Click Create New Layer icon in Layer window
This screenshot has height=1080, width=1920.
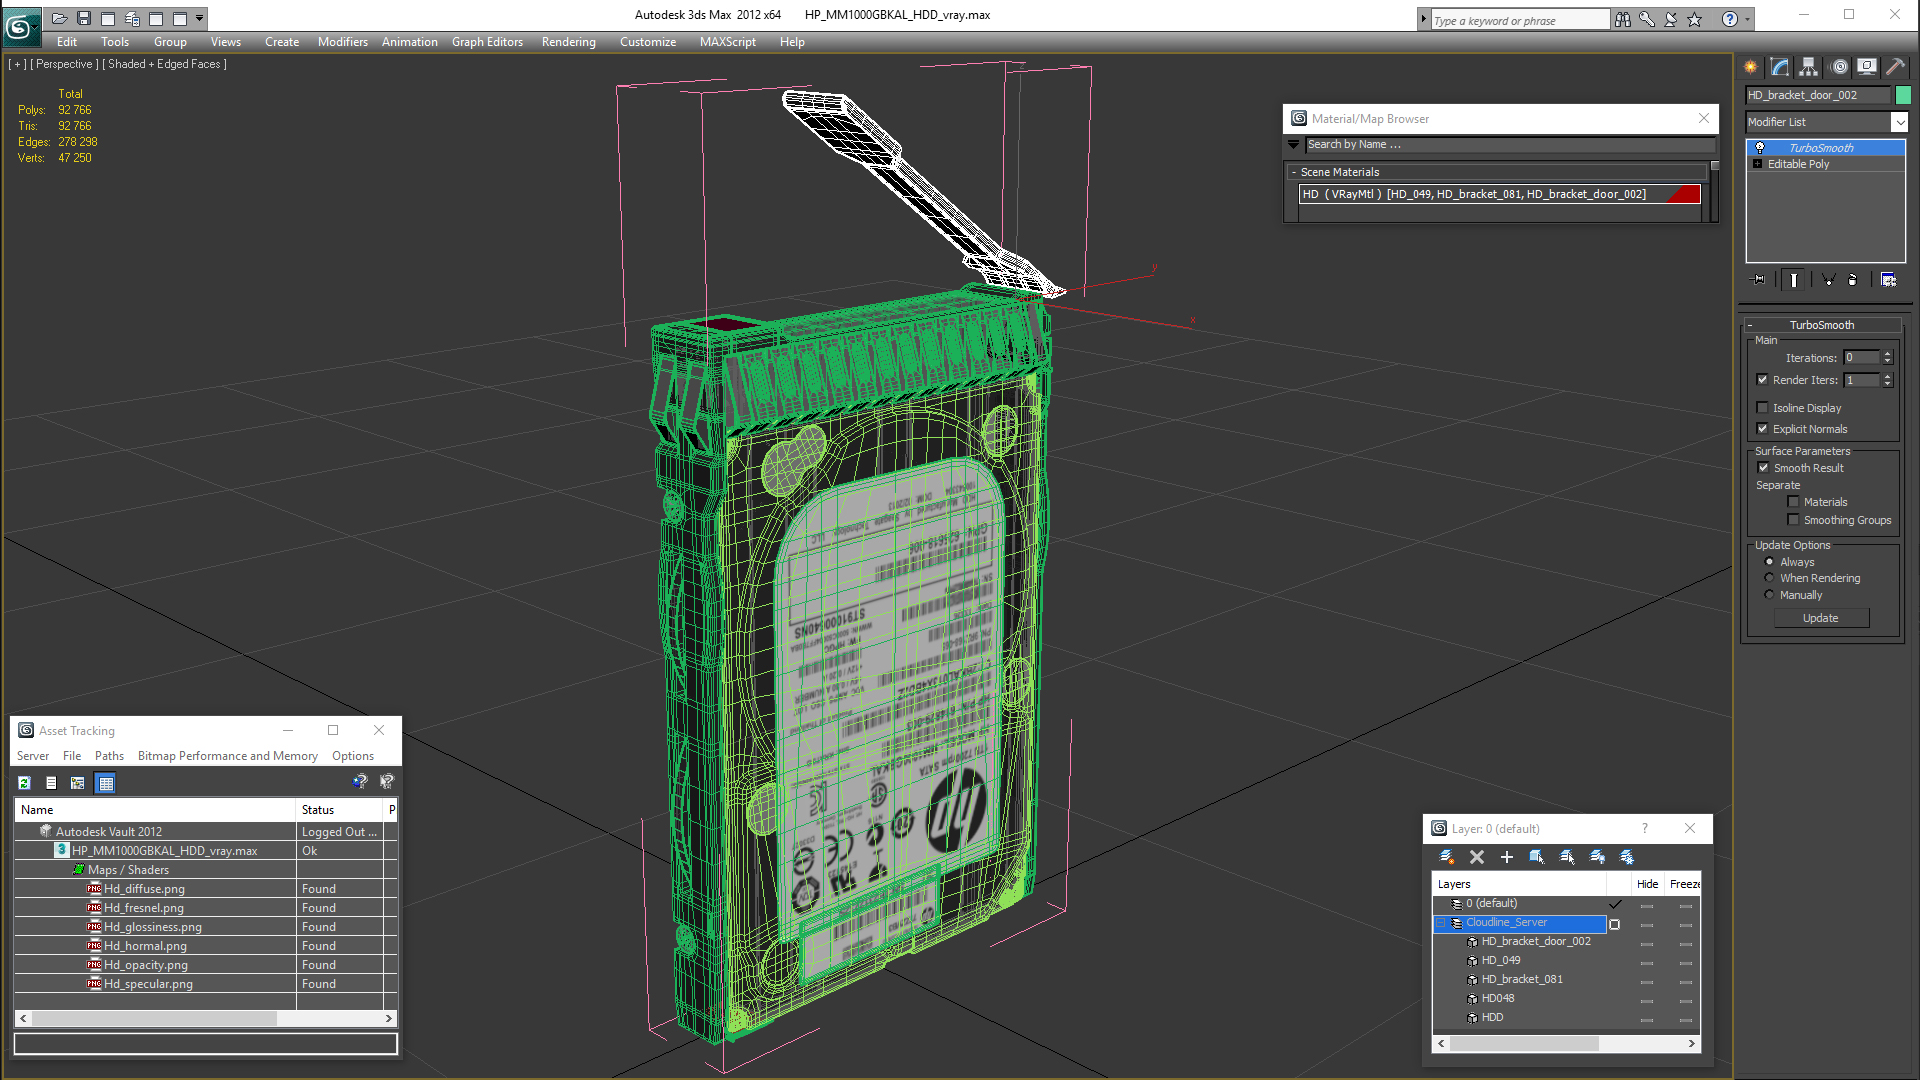pos(1447,857)
